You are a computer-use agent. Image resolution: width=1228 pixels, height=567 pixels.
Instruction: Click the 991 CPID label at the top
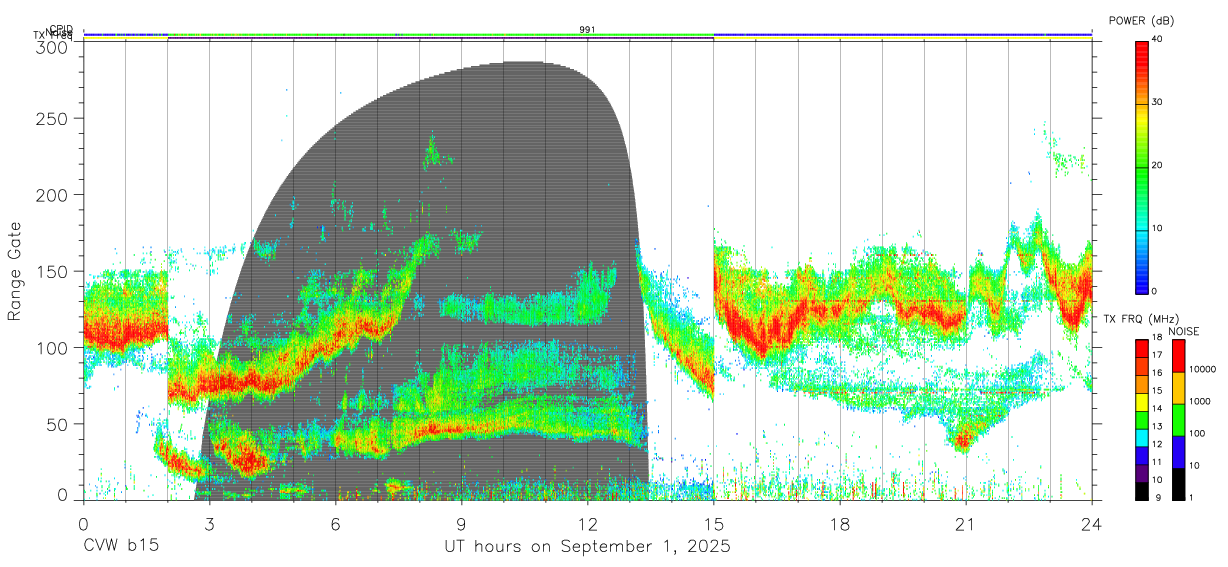588,30
